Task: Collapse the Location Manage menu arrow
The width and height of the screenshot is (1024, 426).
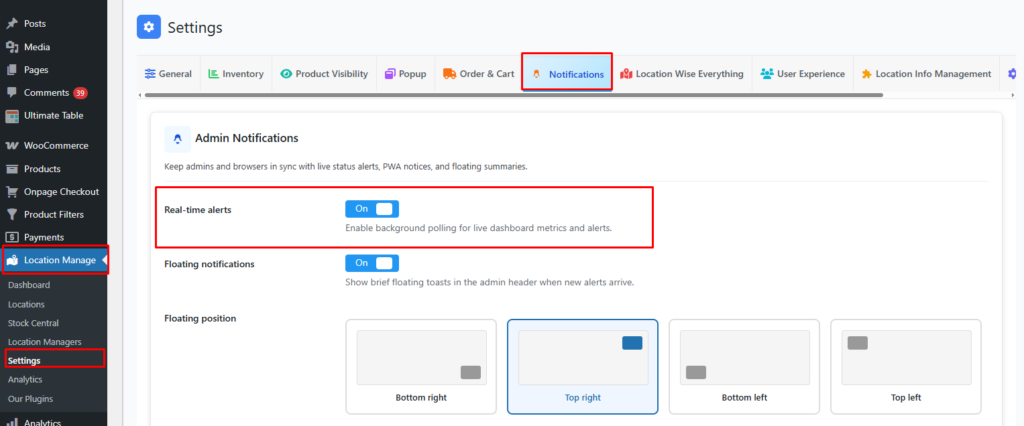Action: coord(103,261)
